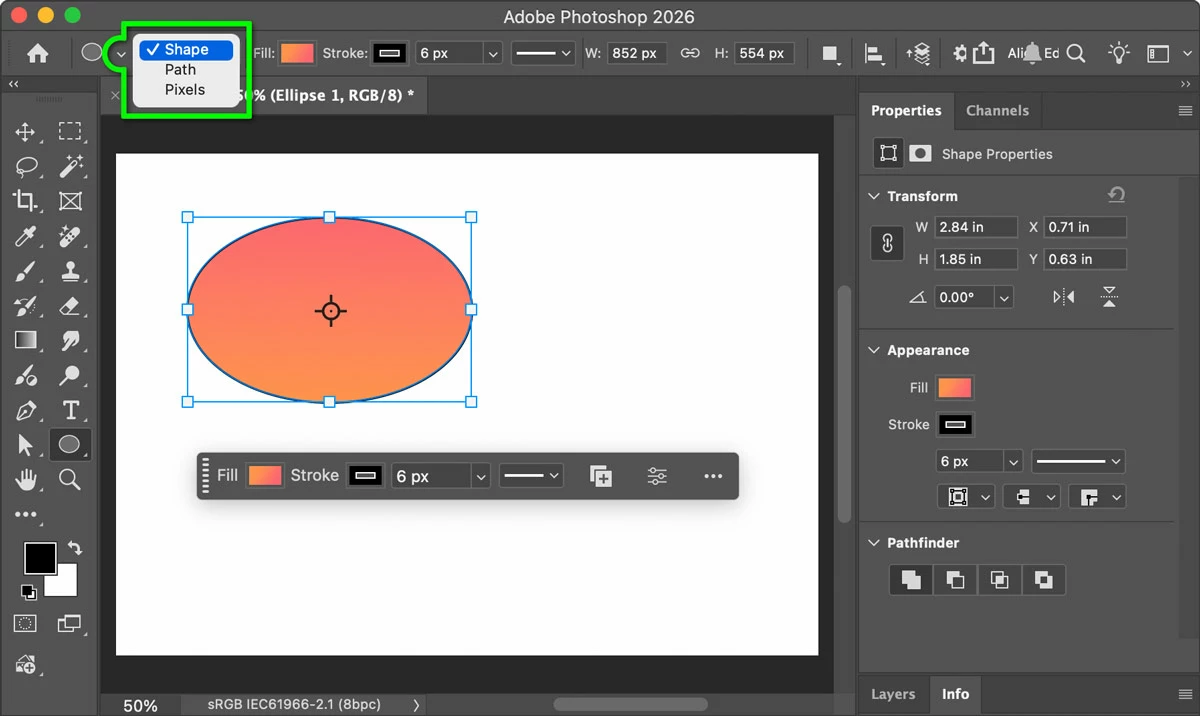The width and height of the screenshot is (1200, 716).
Task: Select the Pen tool
Action: (x=26, y=410)
